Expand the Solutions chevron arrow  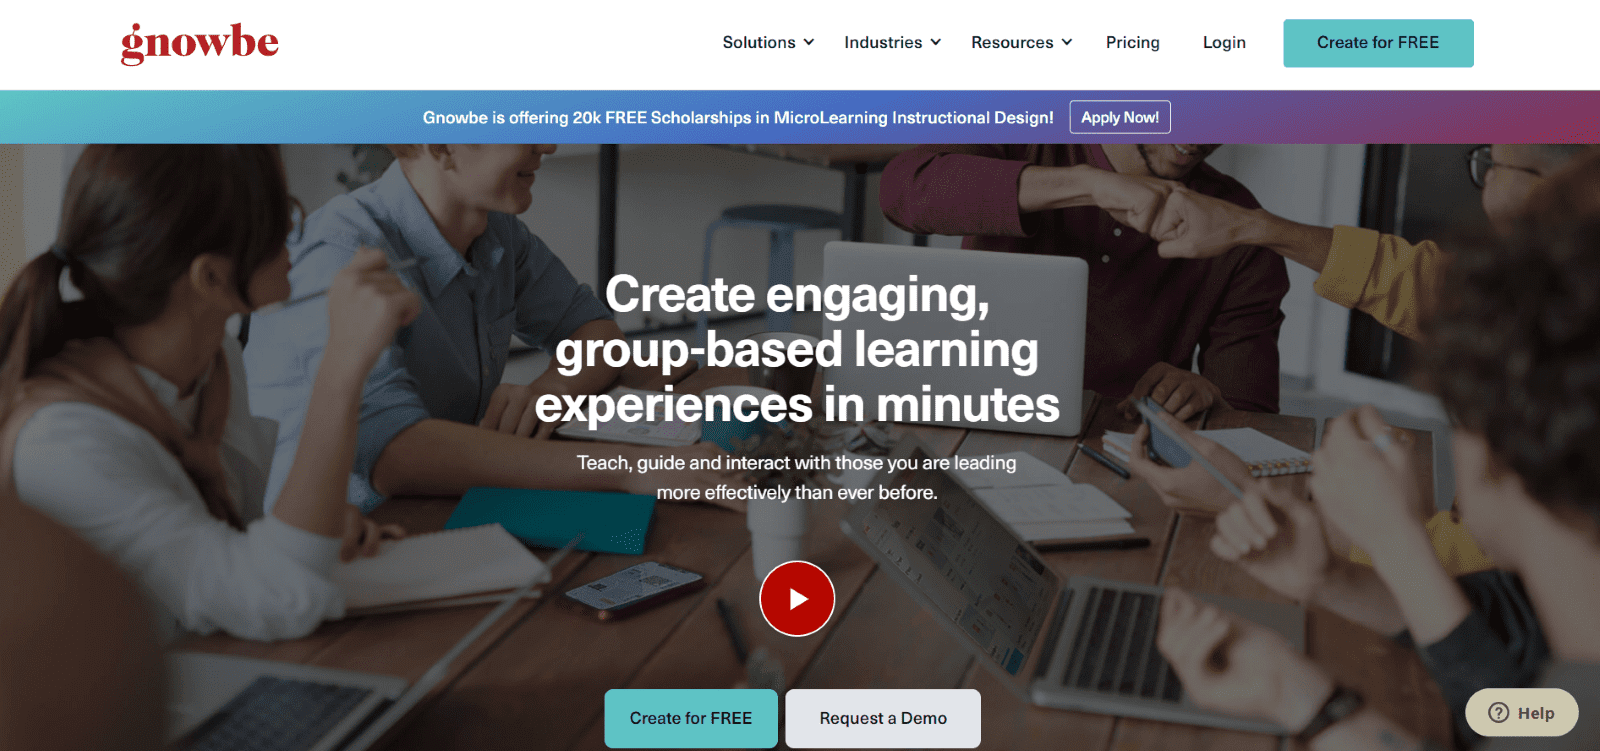click(809, 42)
